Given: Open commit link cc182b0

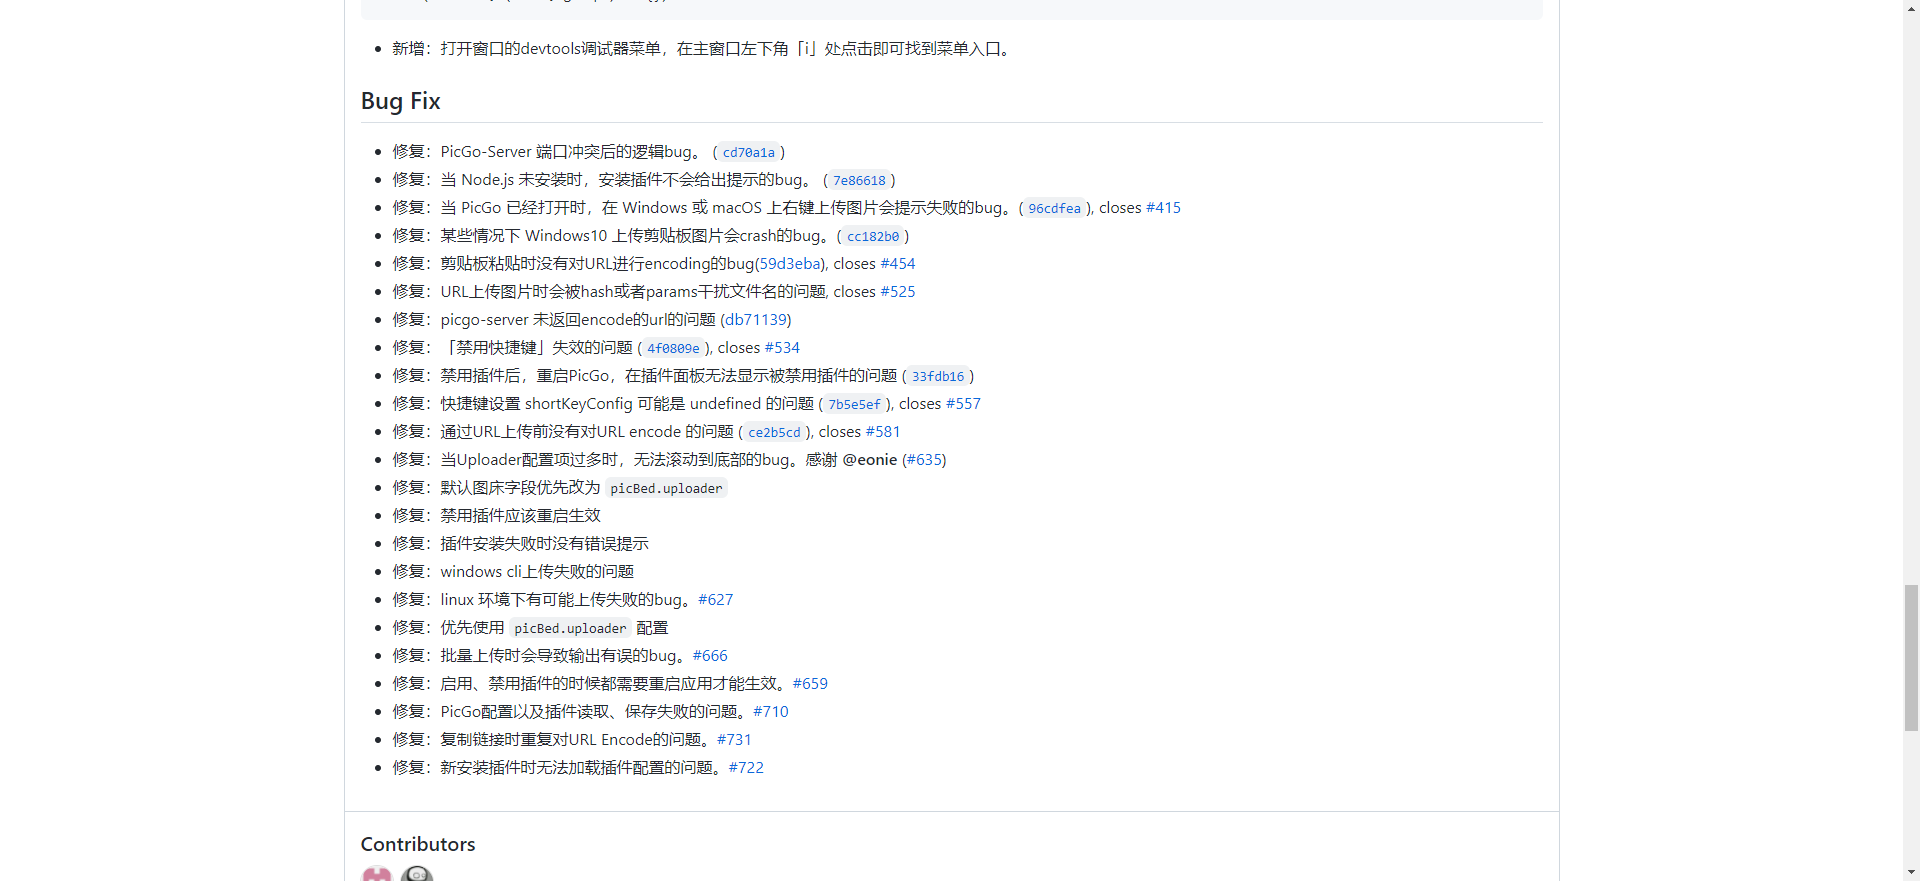Looking at the screenshot, I should click(873, 236).
